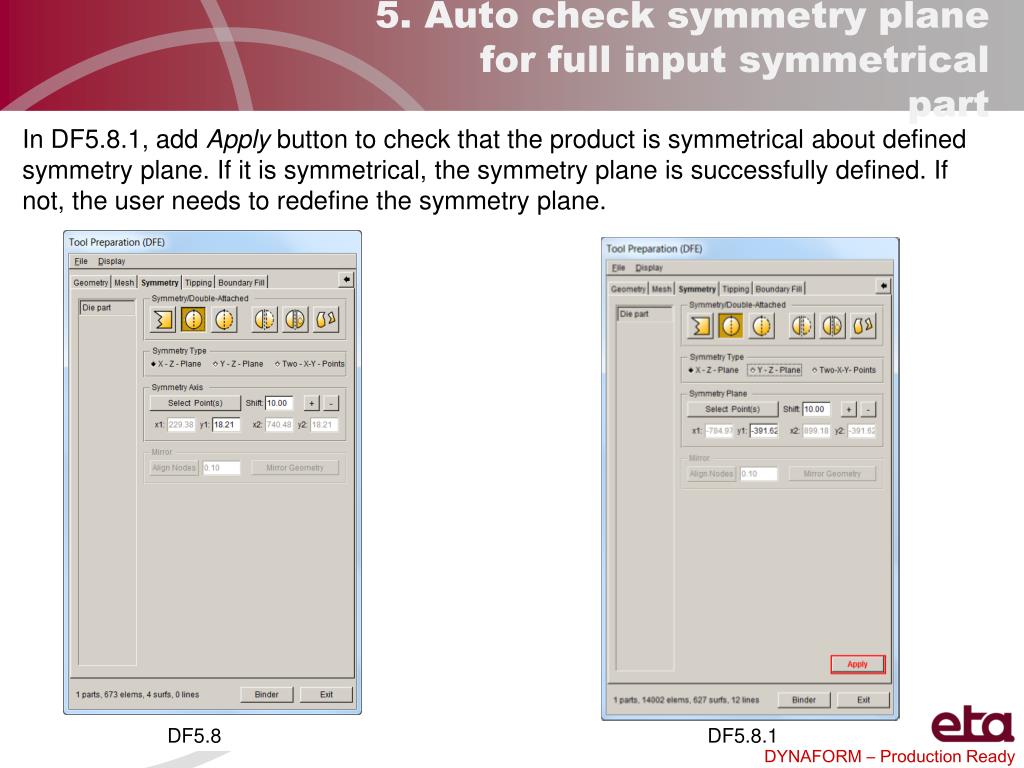Choose split-circle double-line icon in DF5.8 dialog
The image size is (1024, 768).
tap(295, 319)
